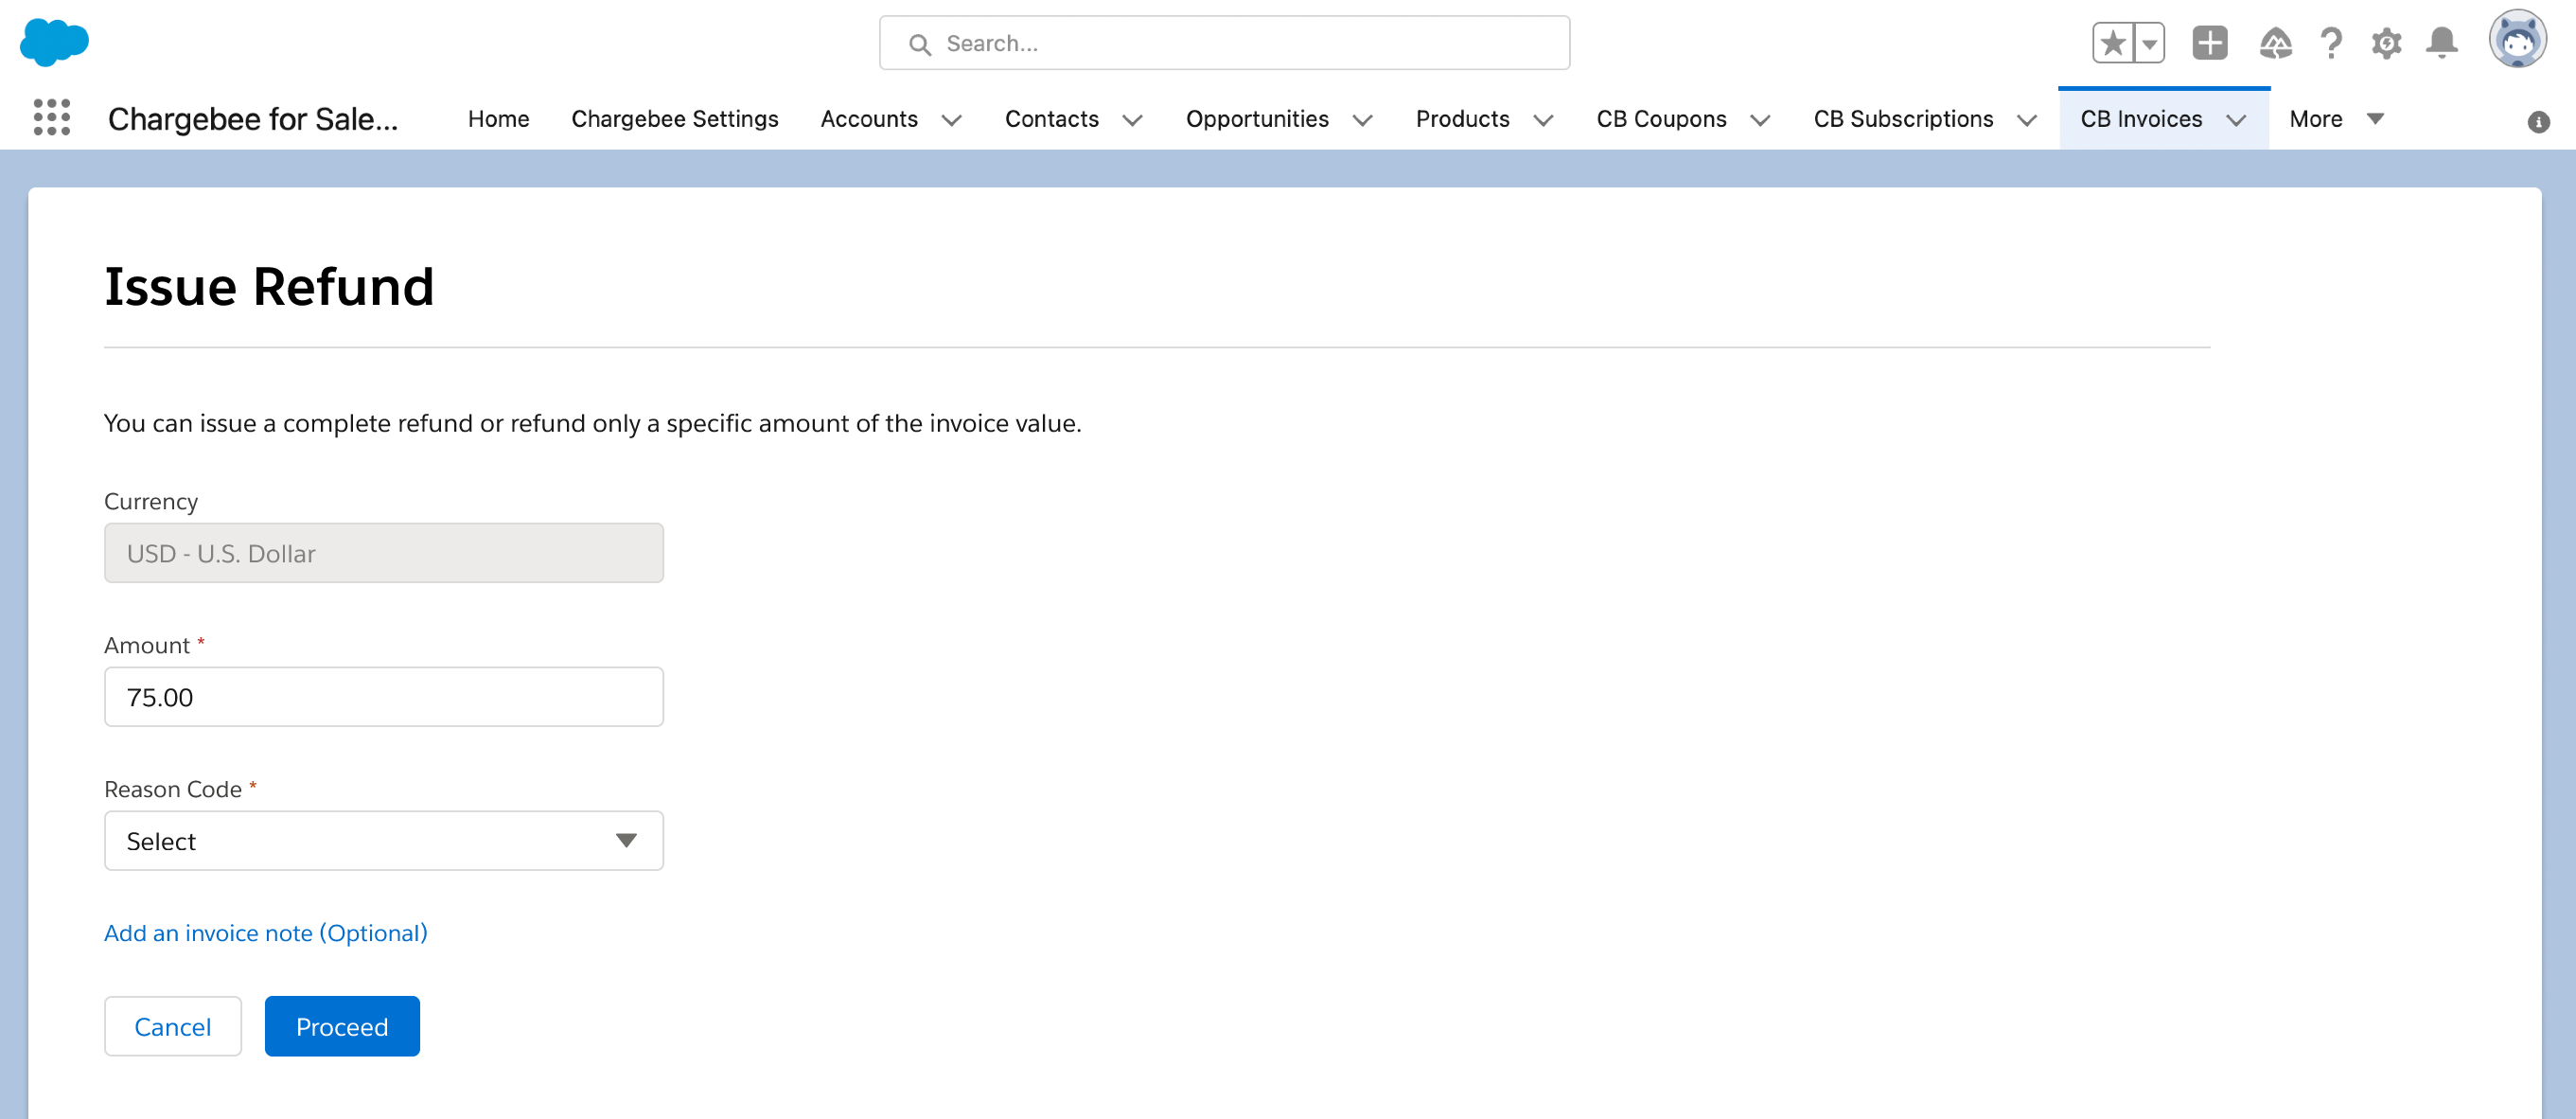The image size is (2576, 1119).
Task: Open the user profile avatar
Action: [2516, 41]
